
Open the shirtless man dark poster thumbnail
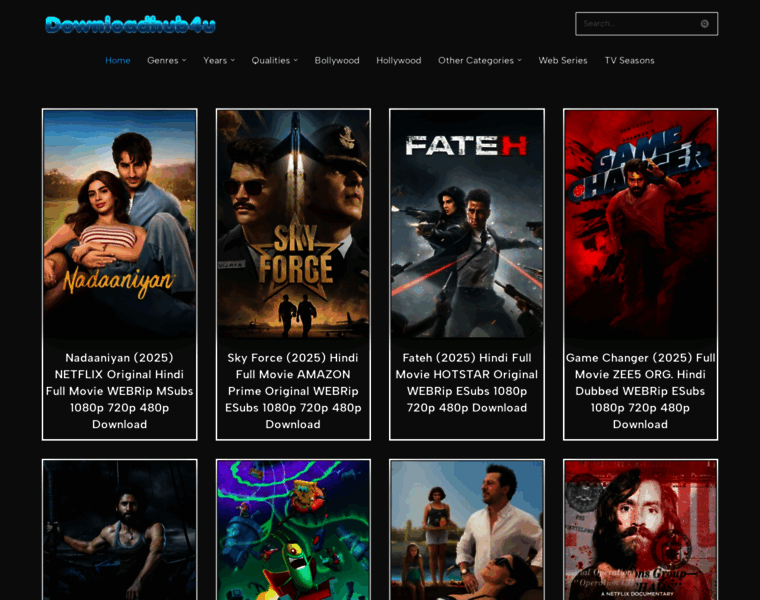click(120, 530)
